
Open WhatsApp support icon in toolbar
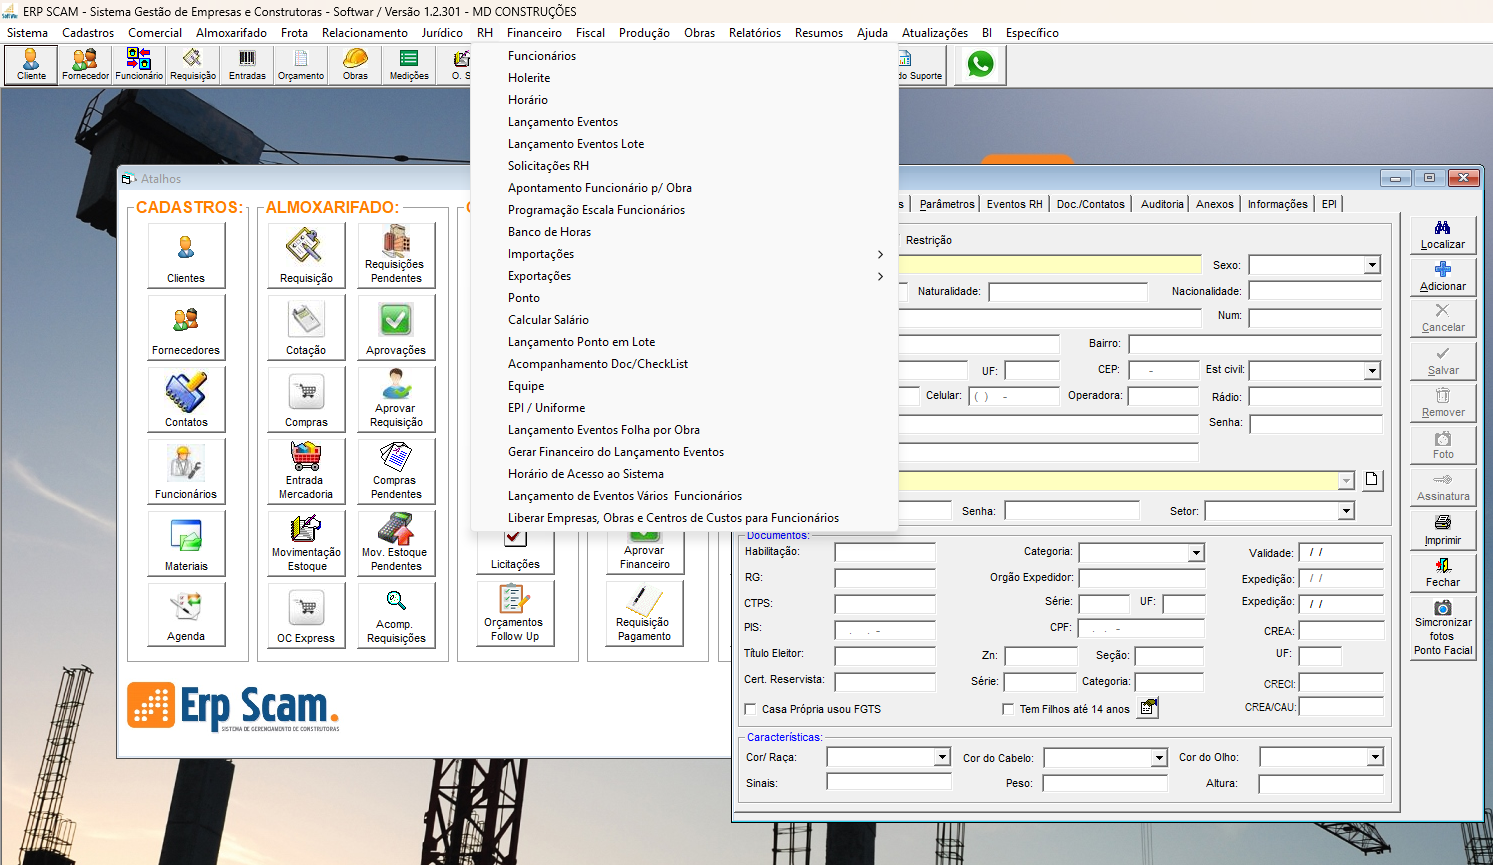point(980,65)
